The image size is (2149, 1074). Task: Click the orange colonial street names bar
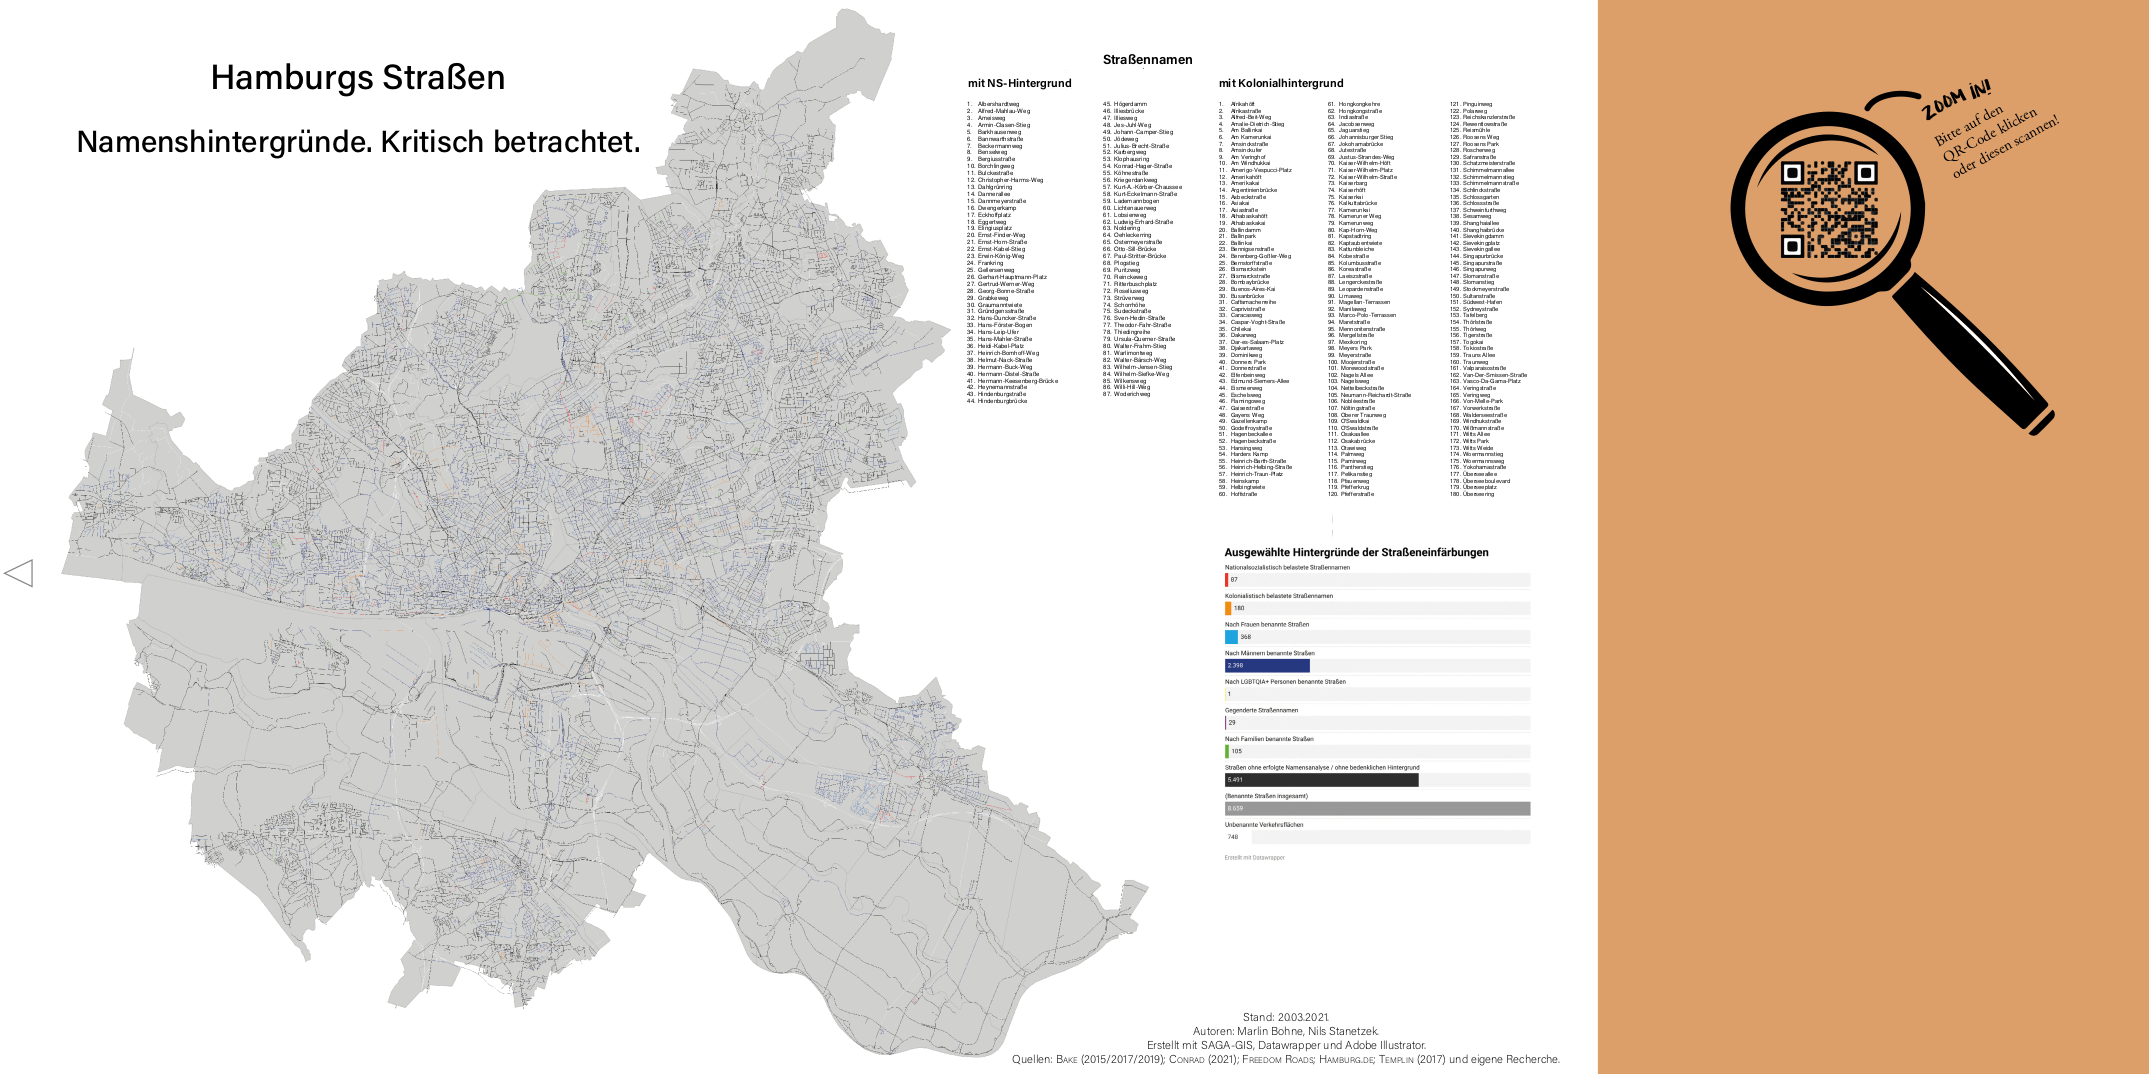[x=1228, y=608]
